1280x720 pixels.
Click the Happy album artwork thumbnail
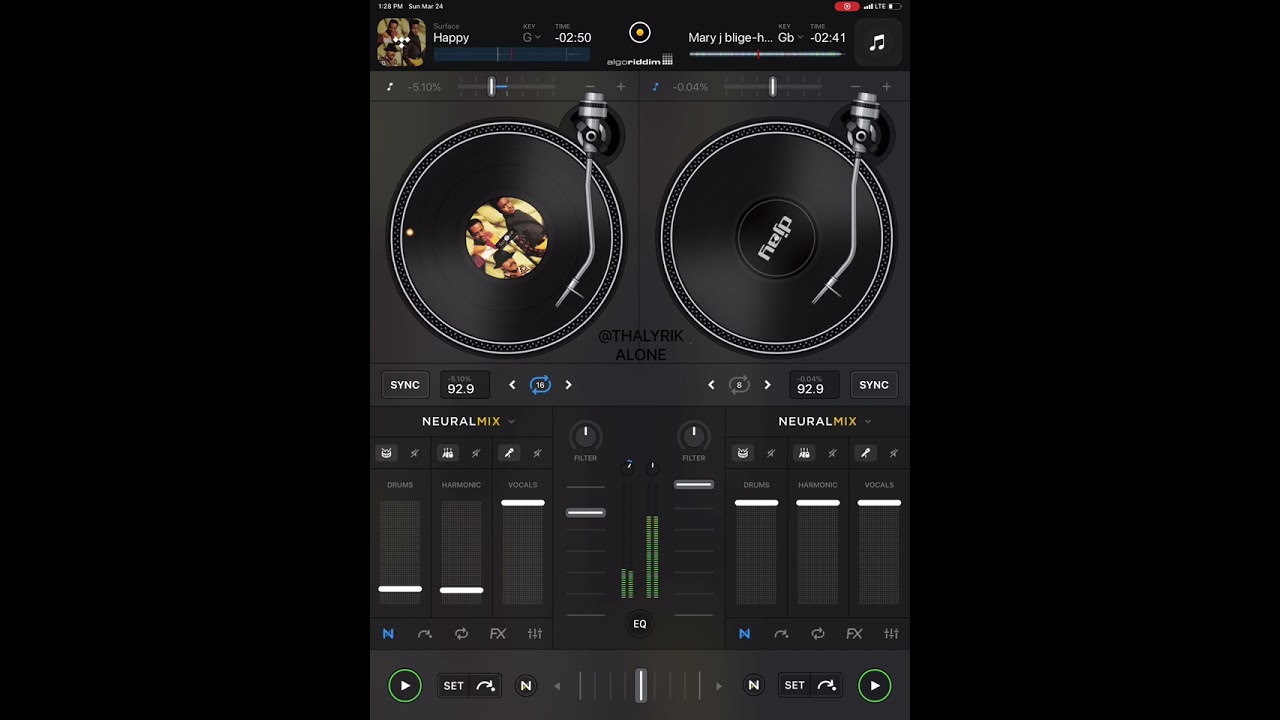401,42
